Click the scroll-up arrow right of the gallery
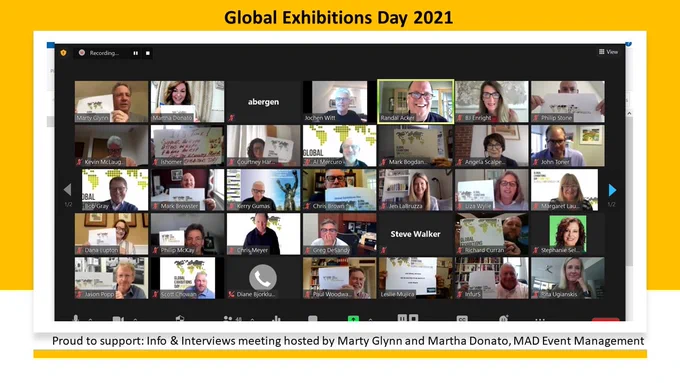 629,113
